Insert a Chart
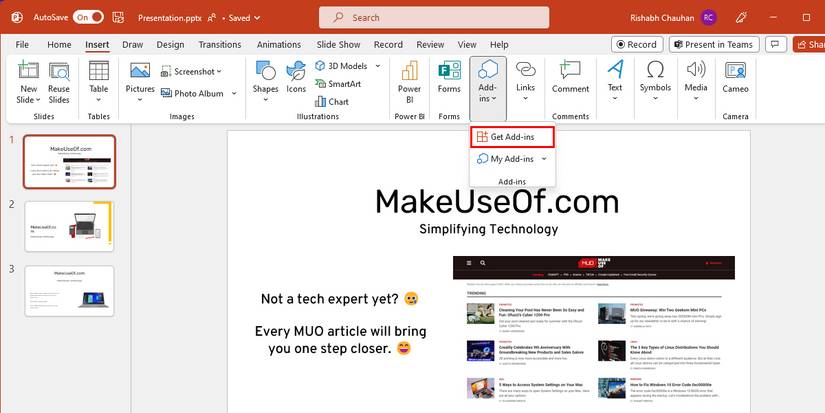The width and height of the screenshot is (825, 413). [x=331, y=102]
